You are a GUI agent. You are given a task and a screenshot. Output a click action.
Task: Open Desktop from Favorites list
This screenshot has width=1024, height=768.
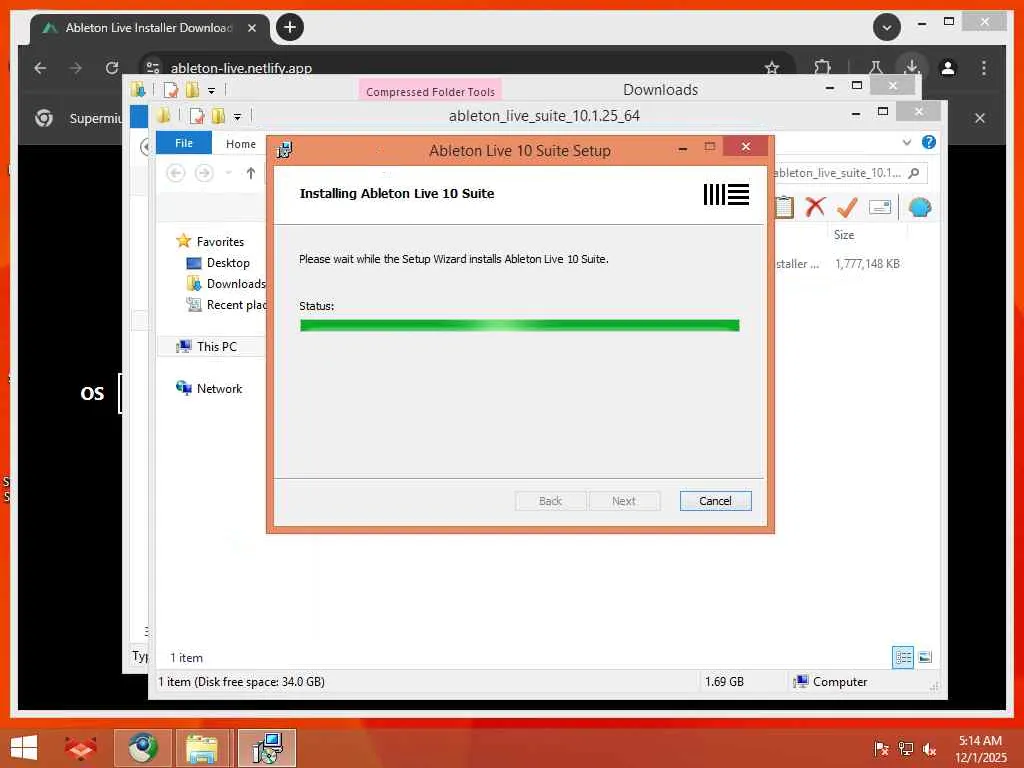point(228,263)
